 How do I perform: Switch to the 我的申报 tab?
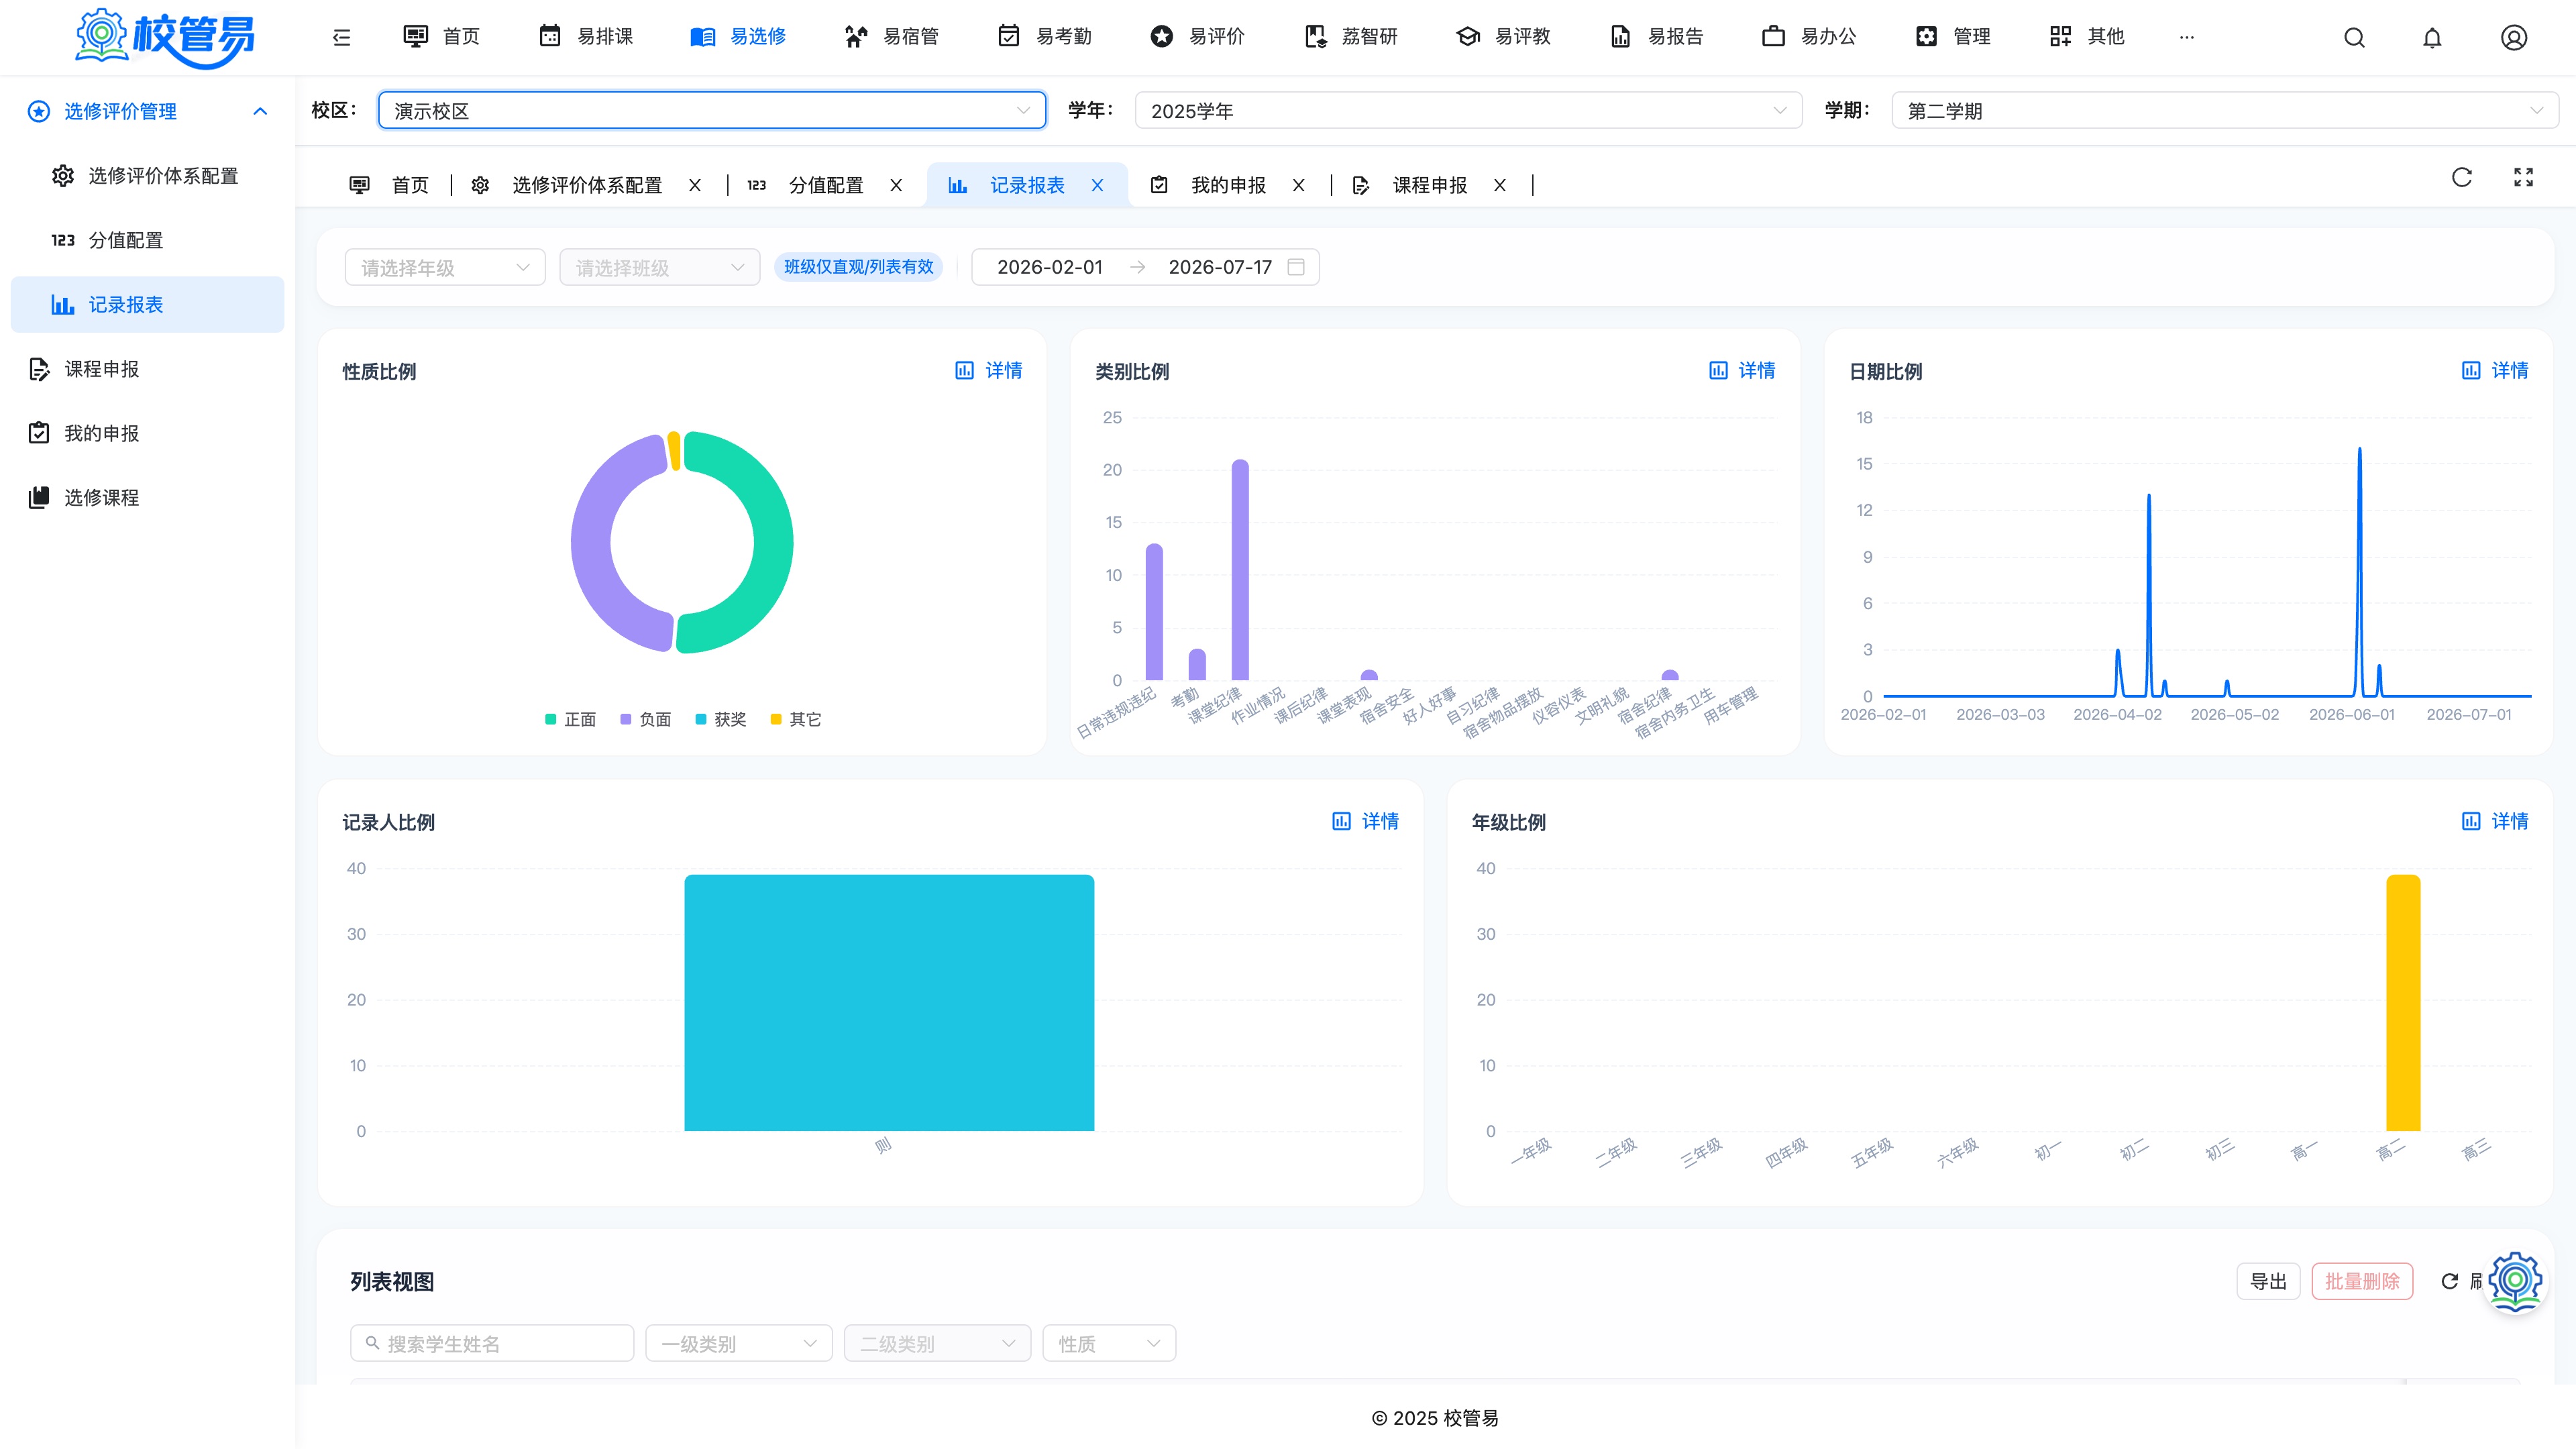1228,185
